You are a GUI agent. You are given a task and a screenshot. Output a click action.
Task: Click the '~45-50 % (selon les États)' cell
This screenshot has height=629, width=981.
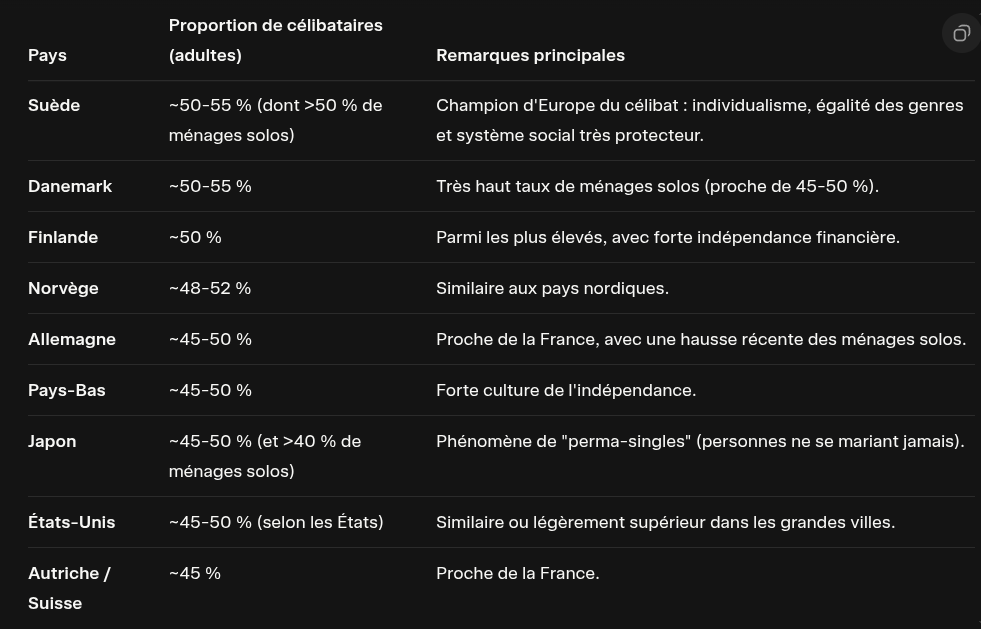276,522
